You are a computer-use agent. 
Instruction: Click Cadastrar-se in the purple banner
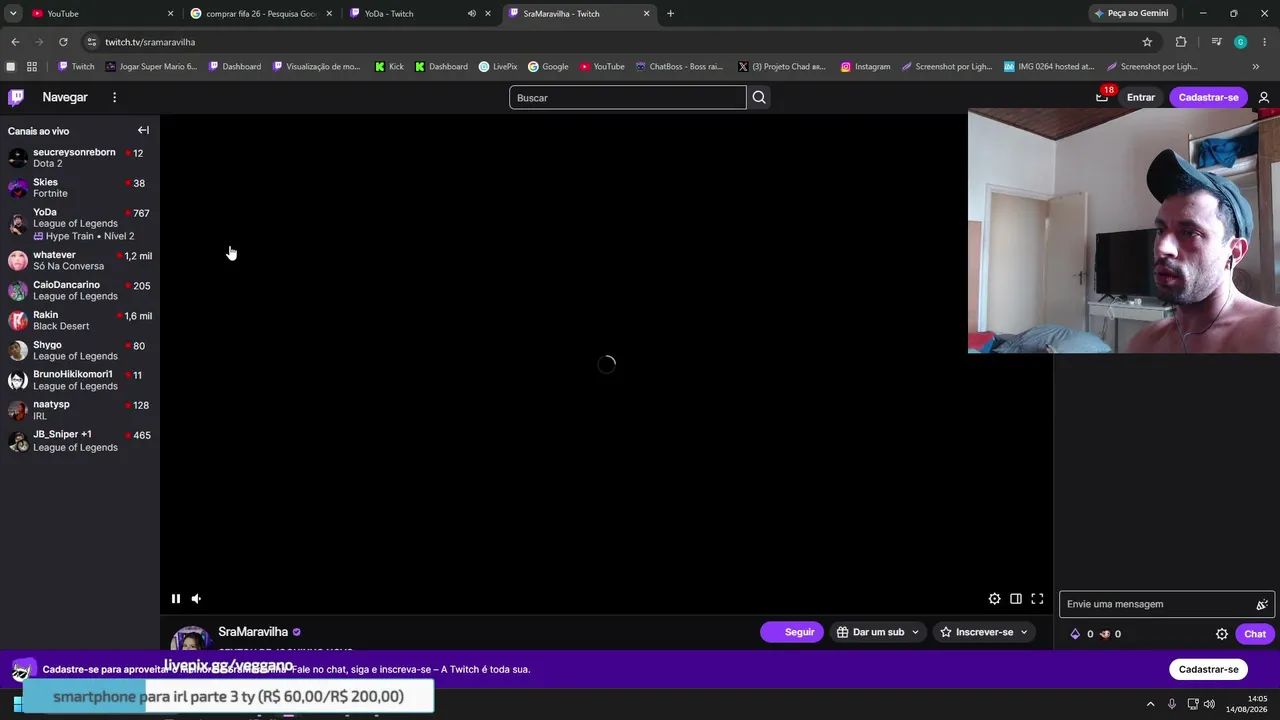pos(1208,669)
